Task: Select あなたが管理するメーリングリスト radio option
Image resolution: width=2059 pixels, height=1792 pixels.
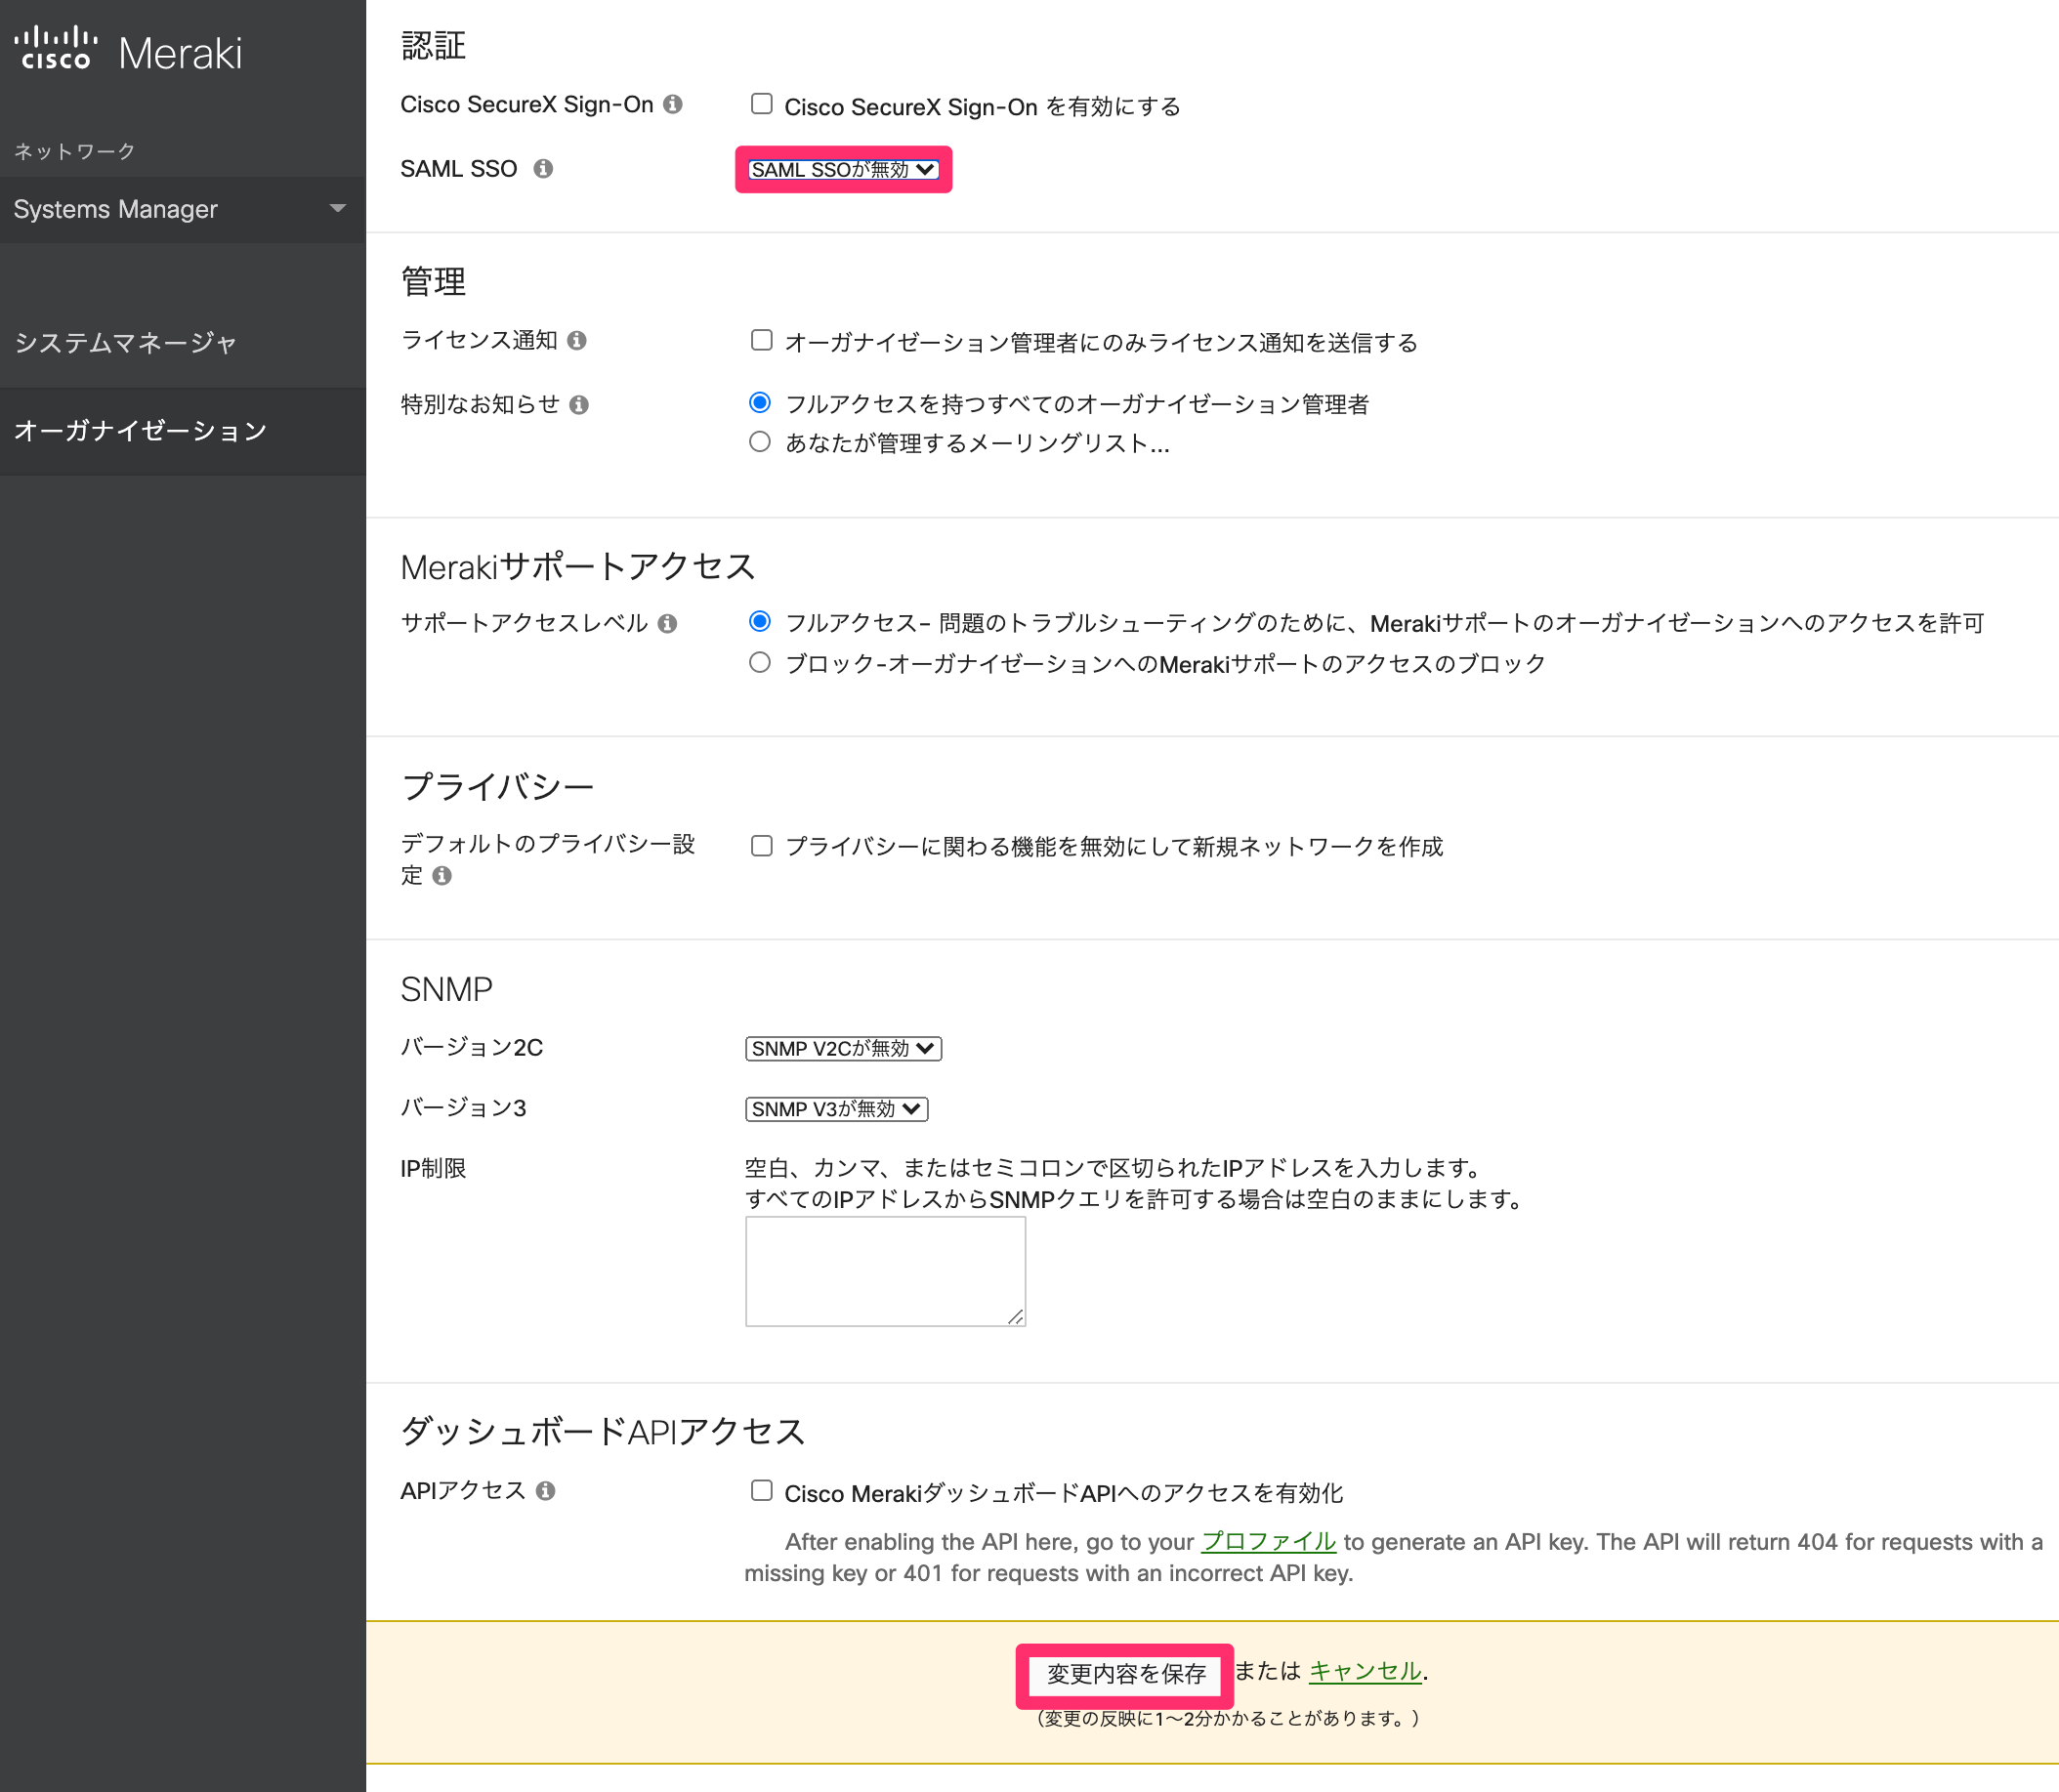Action: [760, 442]
